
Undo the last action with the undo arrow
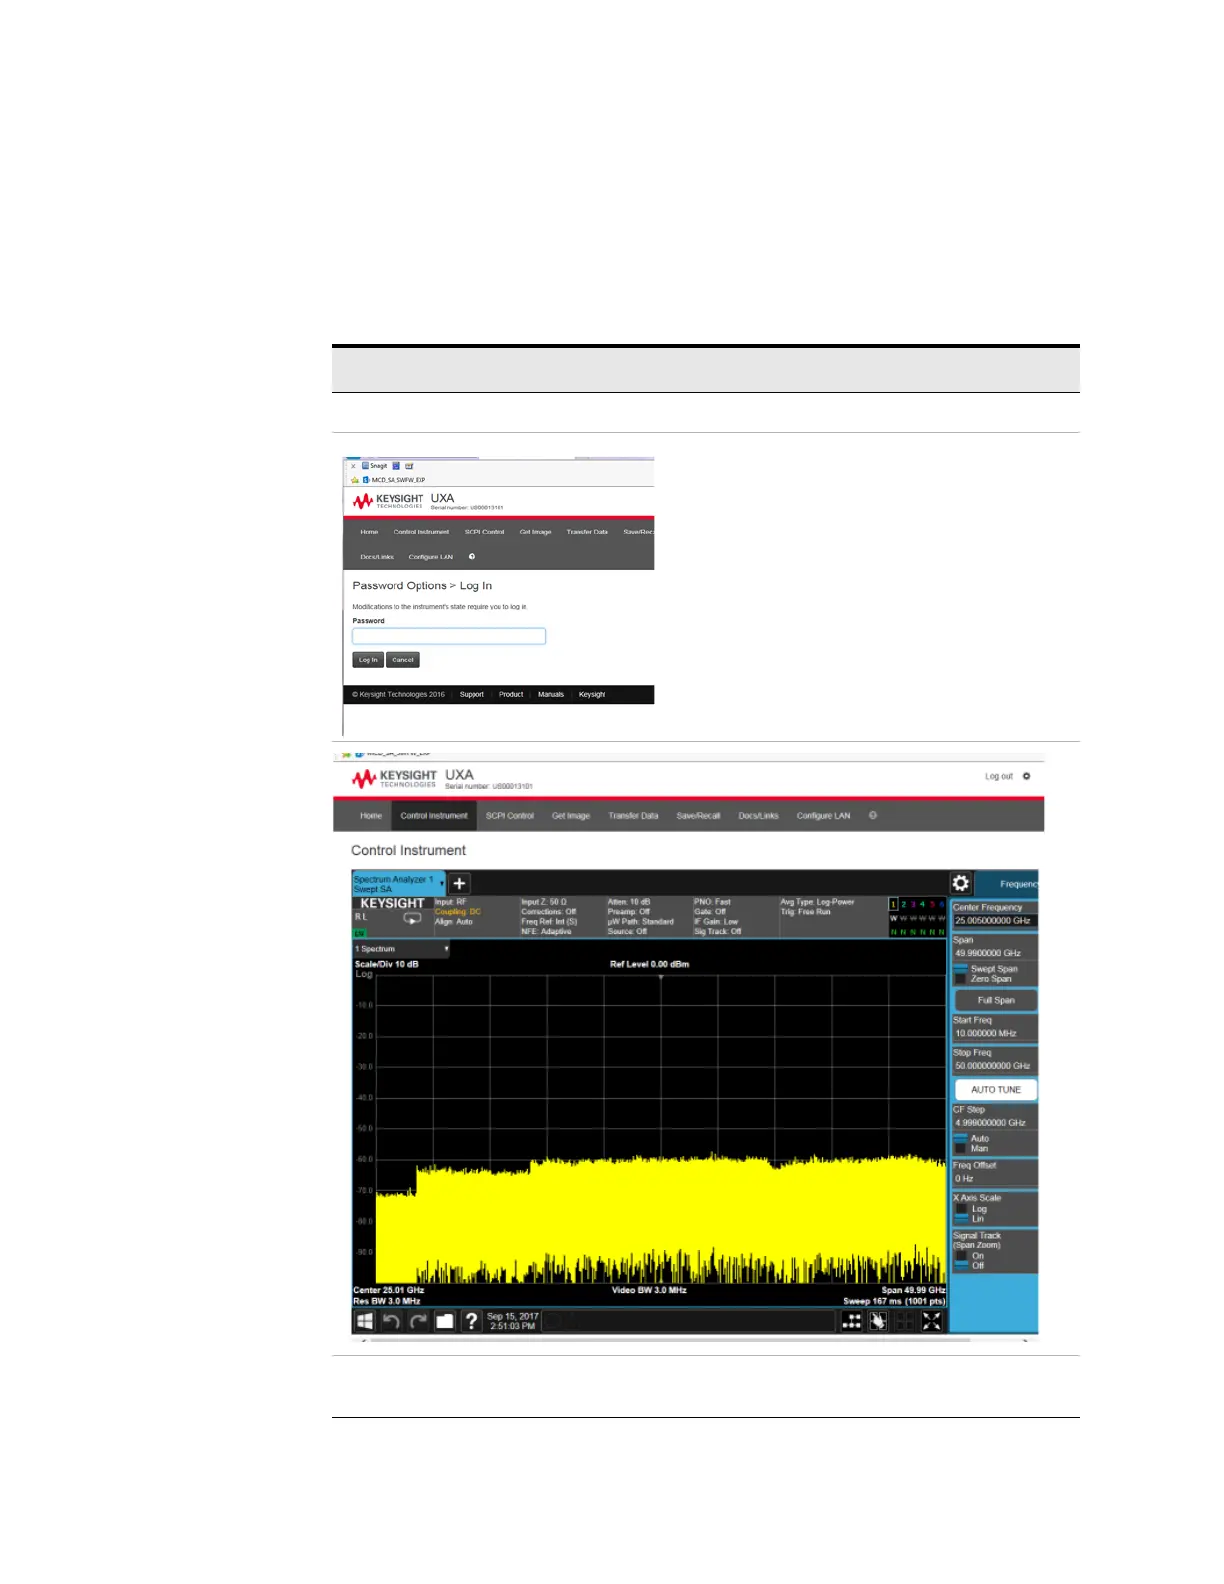tap(391, 1321)
